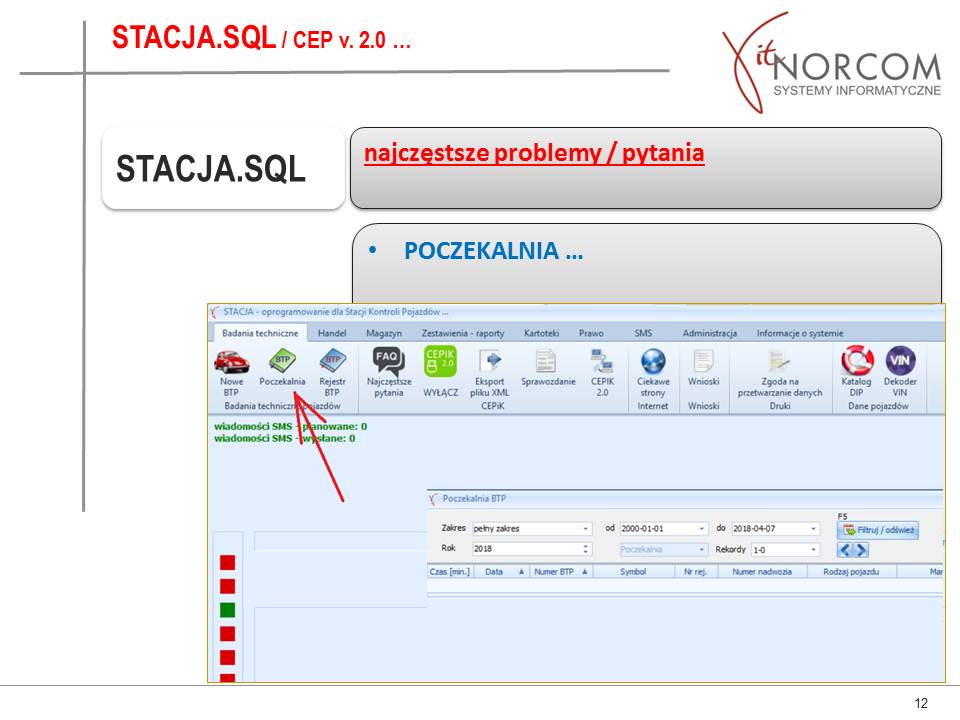Switch to Badania techniczne tab
960x720 pixels.
pos(260,333)
